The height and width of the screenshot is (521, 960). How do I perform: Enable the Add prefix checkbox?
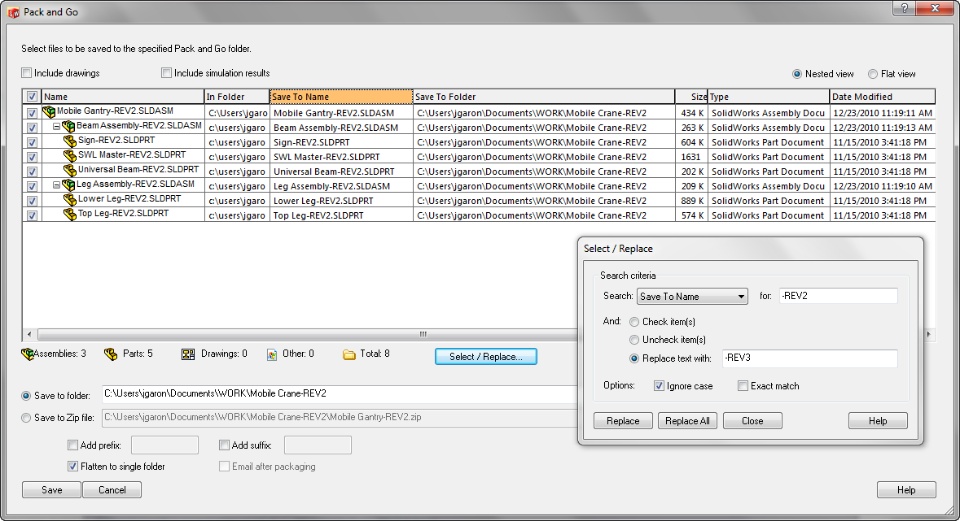[x=72, y=445]
